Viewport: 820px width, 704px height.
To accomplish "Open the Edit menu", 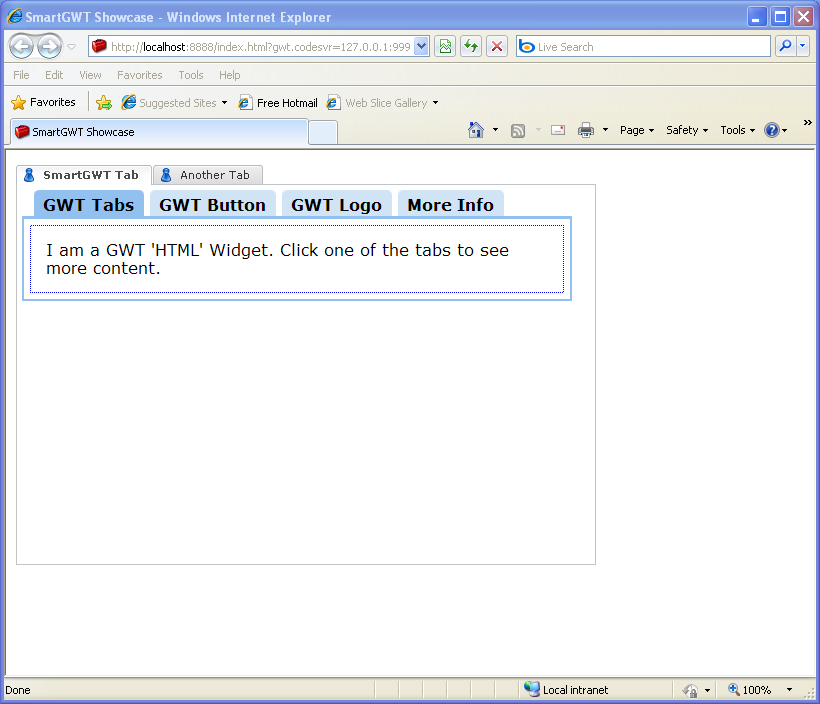I will (54, 75).
